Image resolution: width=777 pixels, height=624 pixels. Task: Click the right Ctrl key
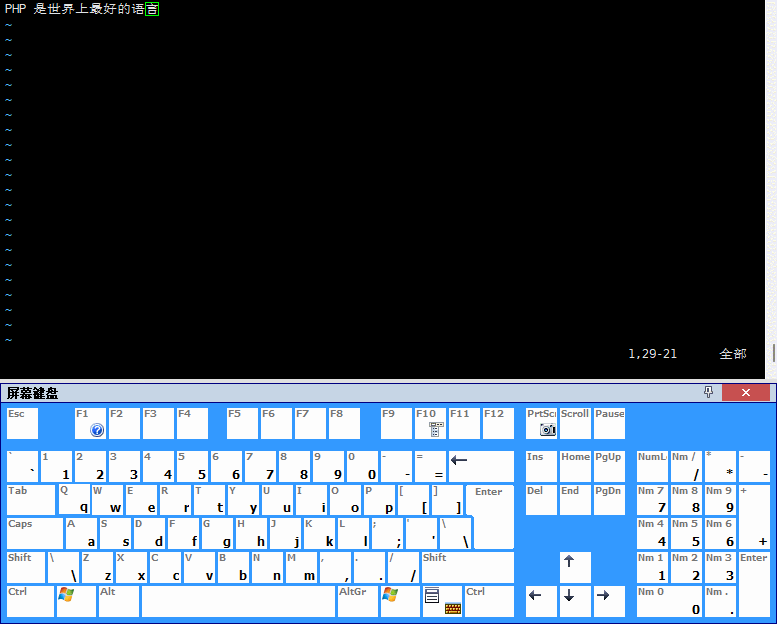489,601
